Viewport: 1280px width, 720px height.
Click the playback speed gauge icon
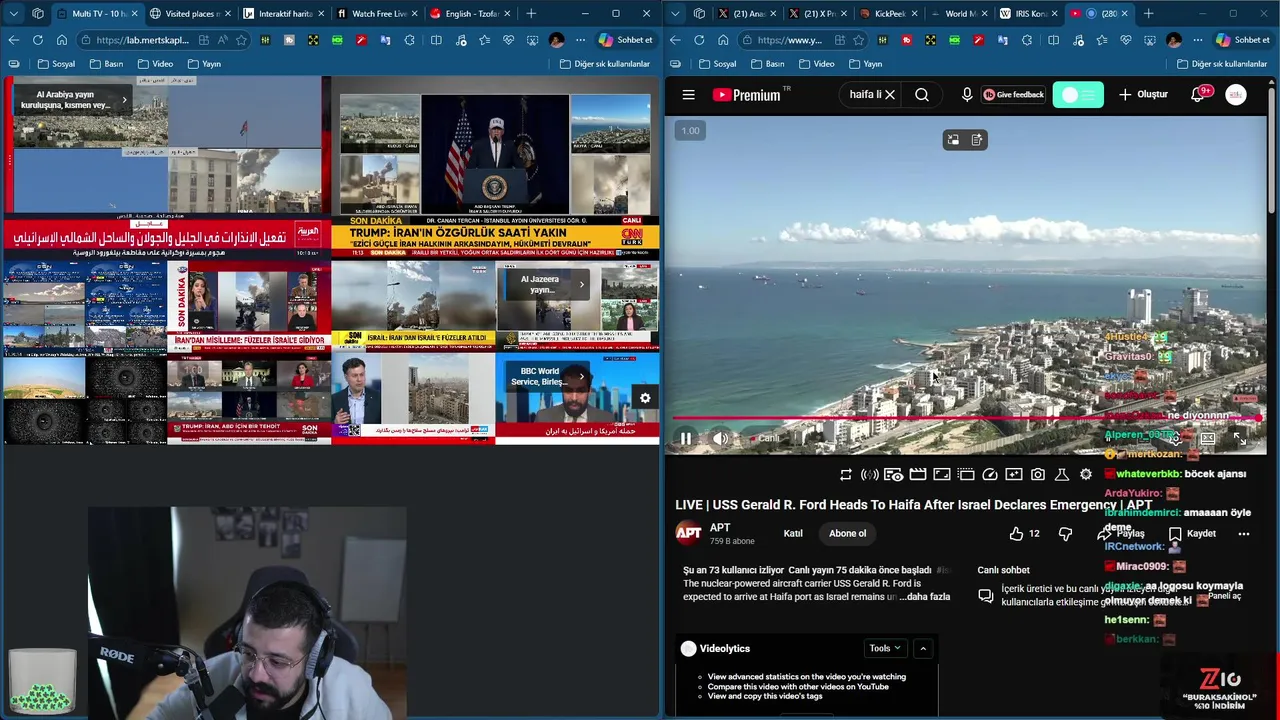990,475
